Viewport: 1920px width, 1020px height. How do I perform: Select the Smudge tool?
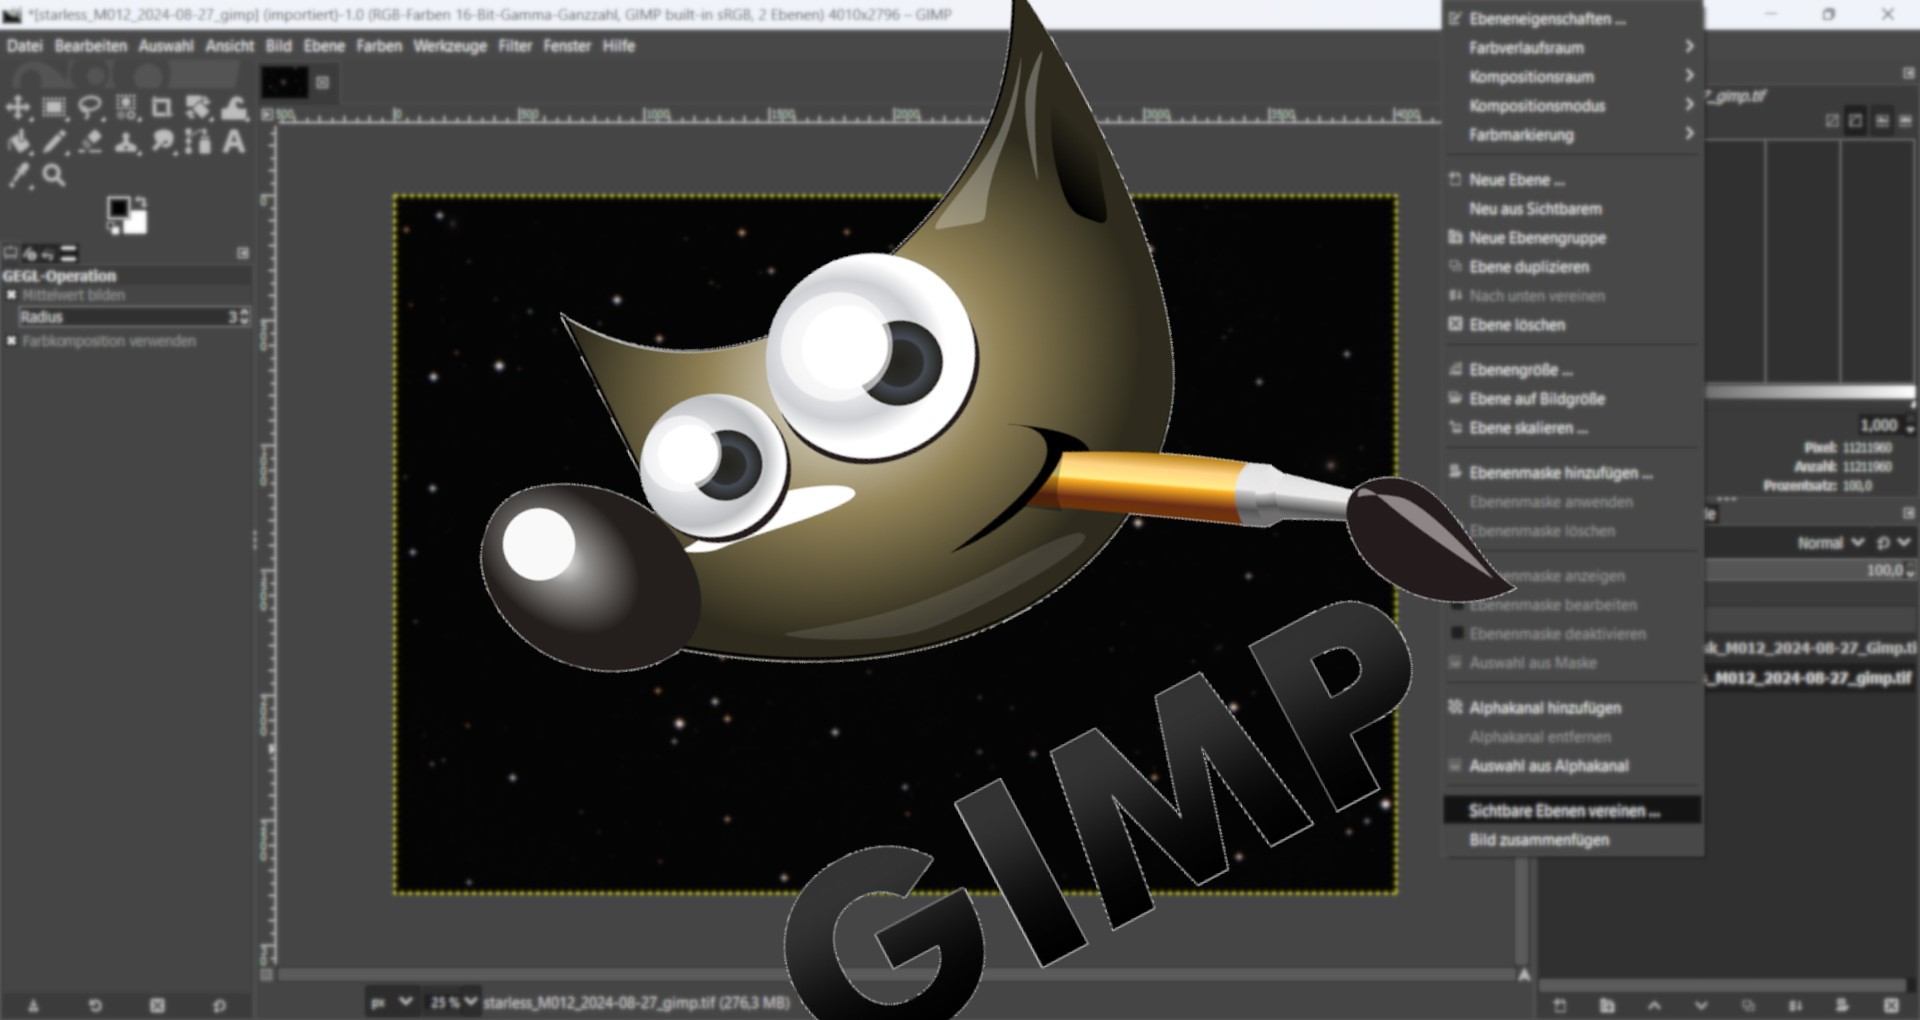[162, 142]
